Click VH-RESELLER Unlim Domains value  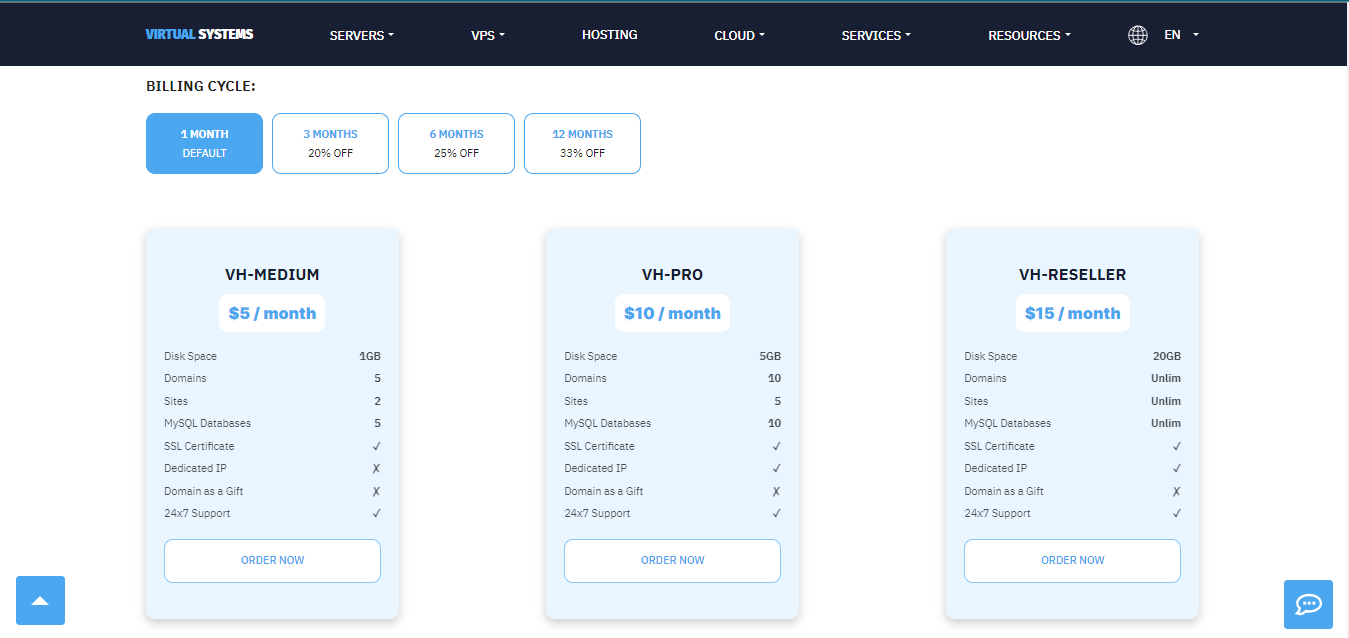pyautogui.click(x=1166, y=378)
